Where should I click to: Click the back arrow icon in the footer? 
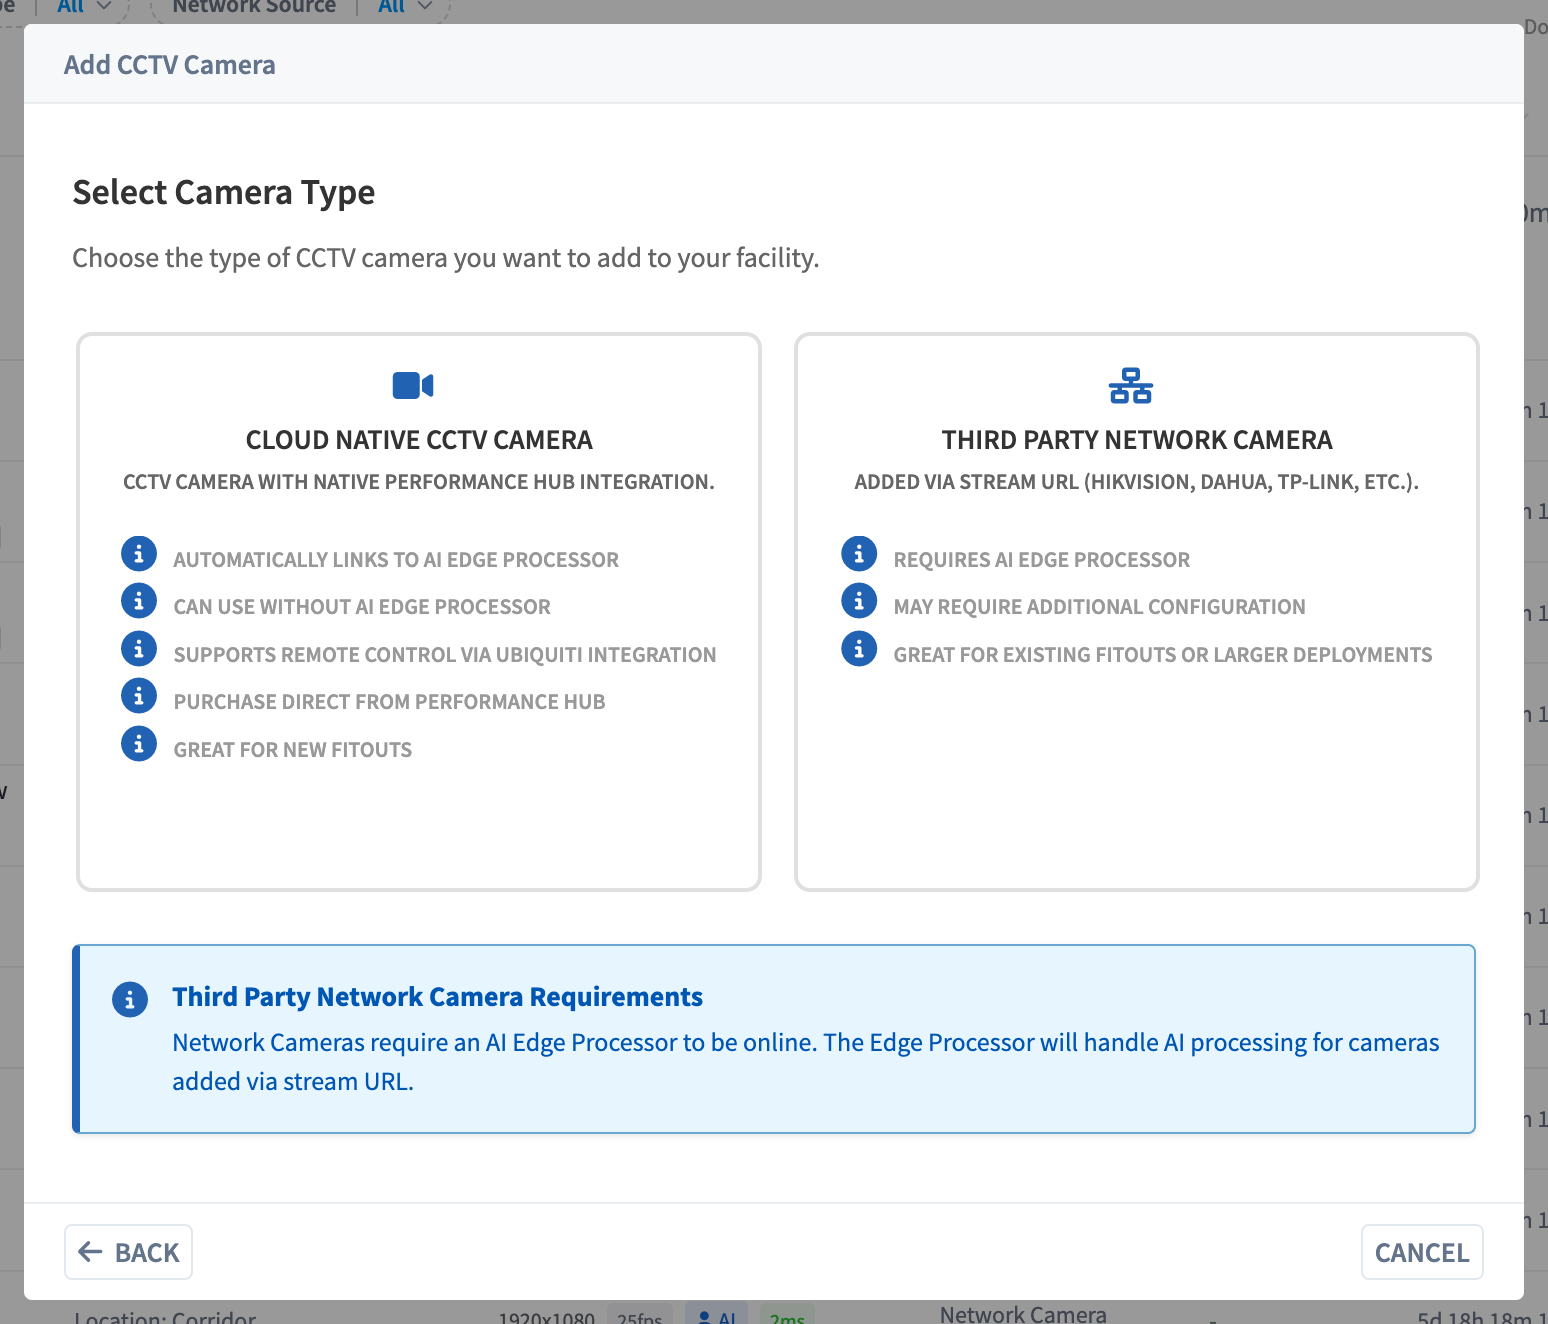click(x=91, y=1251)
